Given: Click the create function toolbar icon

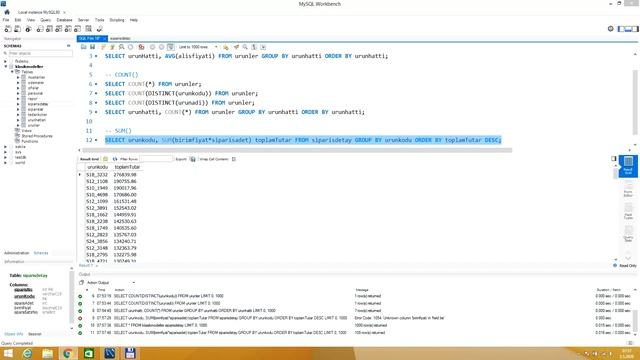Looking at the screenshot, I should click(x=78, y=29).
